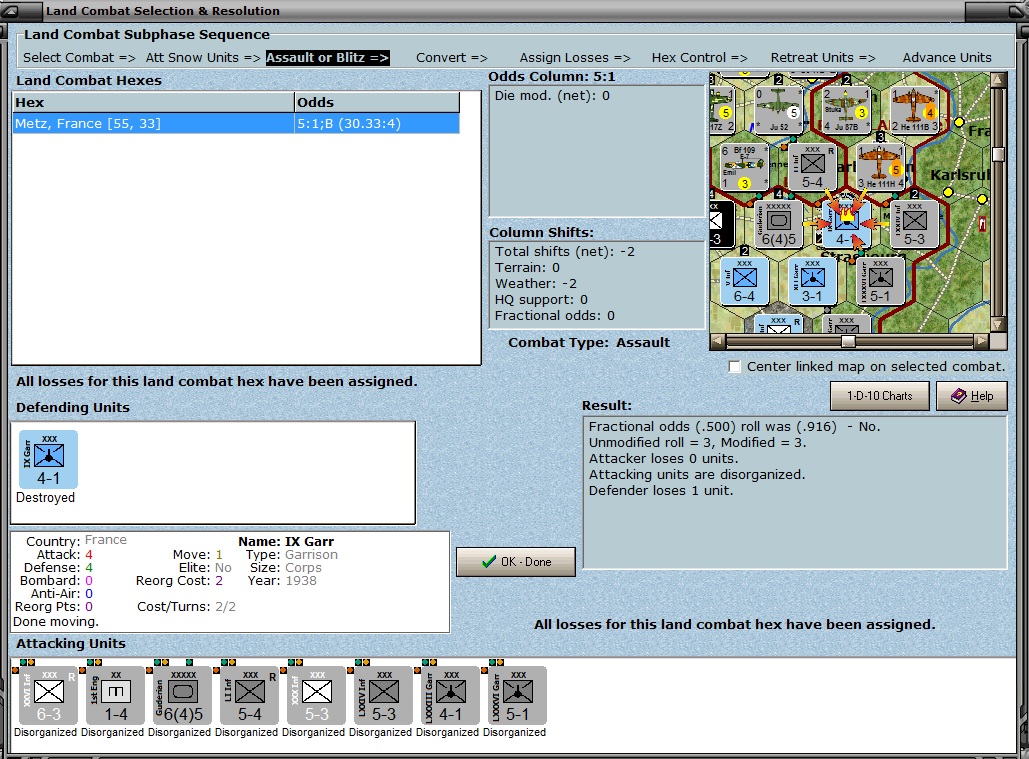
Task: Click the Ju 87B Stuka counter on map
Action: click(x=846, y=110)
